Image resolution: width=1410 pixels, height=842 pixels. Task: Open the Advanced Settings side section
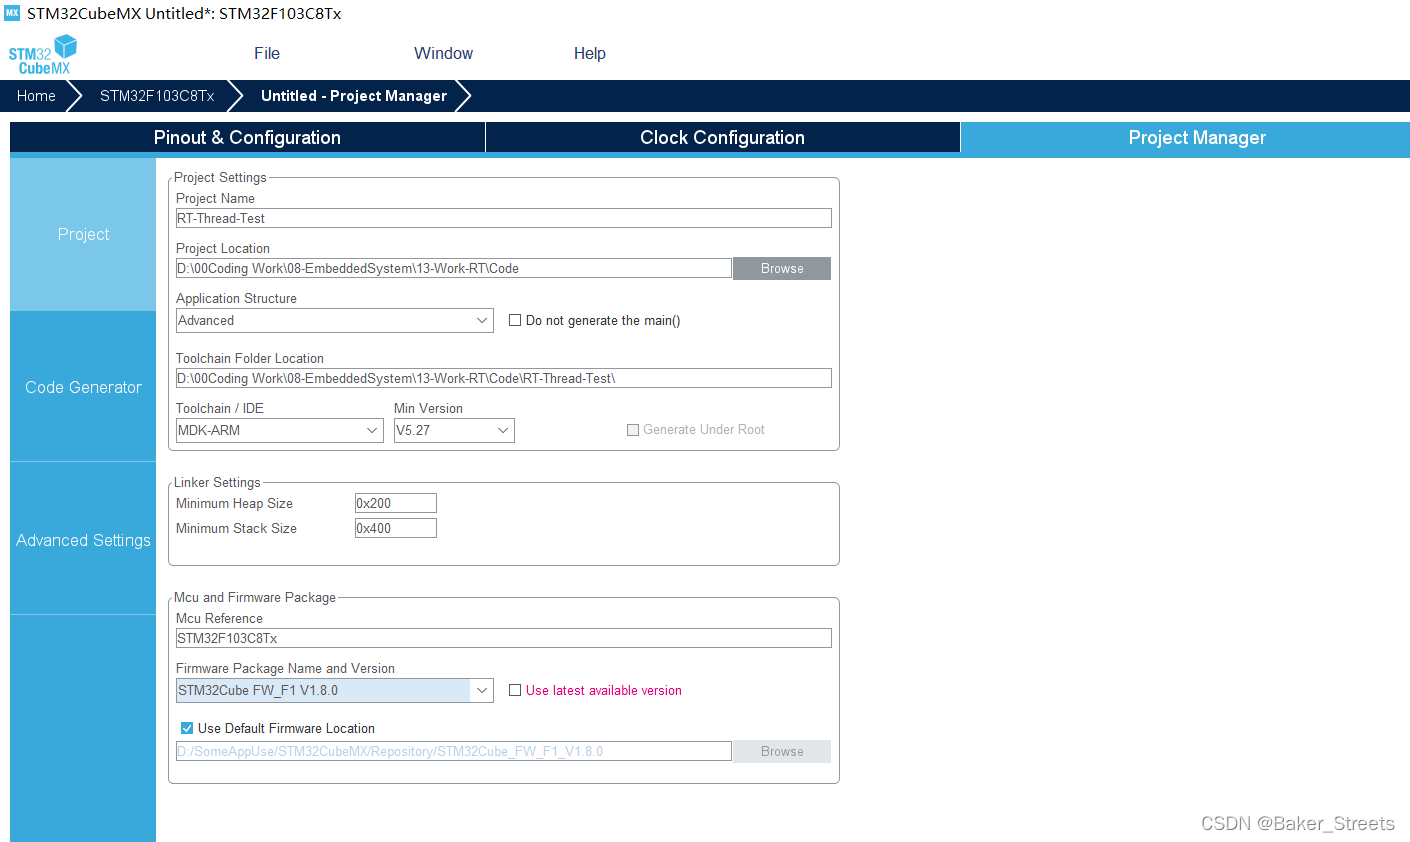(x=83, y=540)
